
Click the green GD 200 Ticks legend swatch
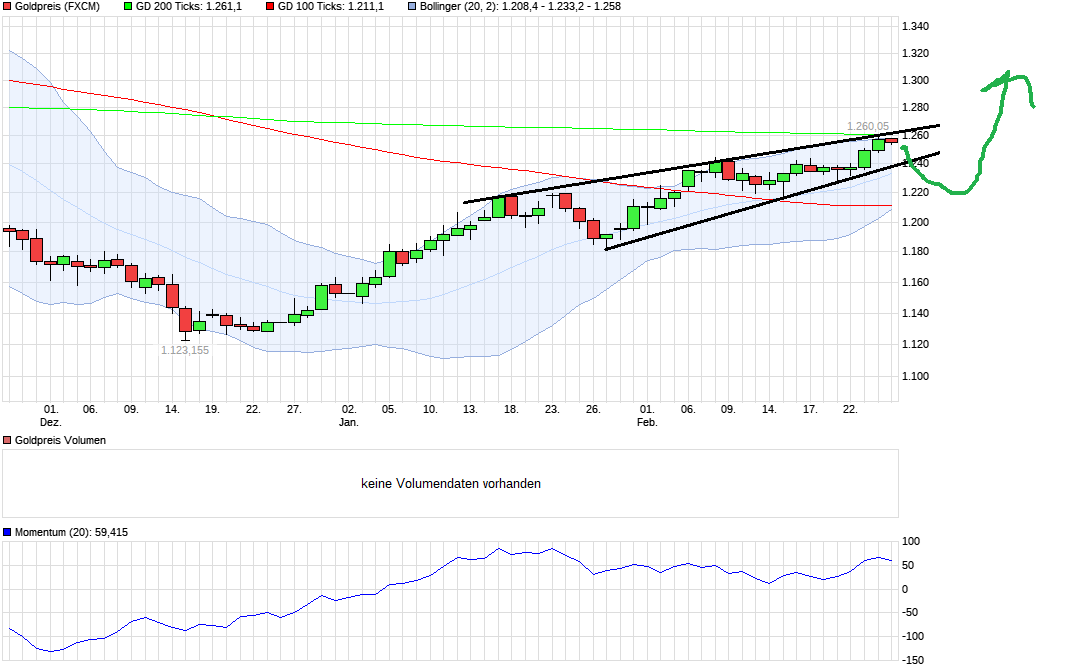pyautogui.click(x=128, y=6)
